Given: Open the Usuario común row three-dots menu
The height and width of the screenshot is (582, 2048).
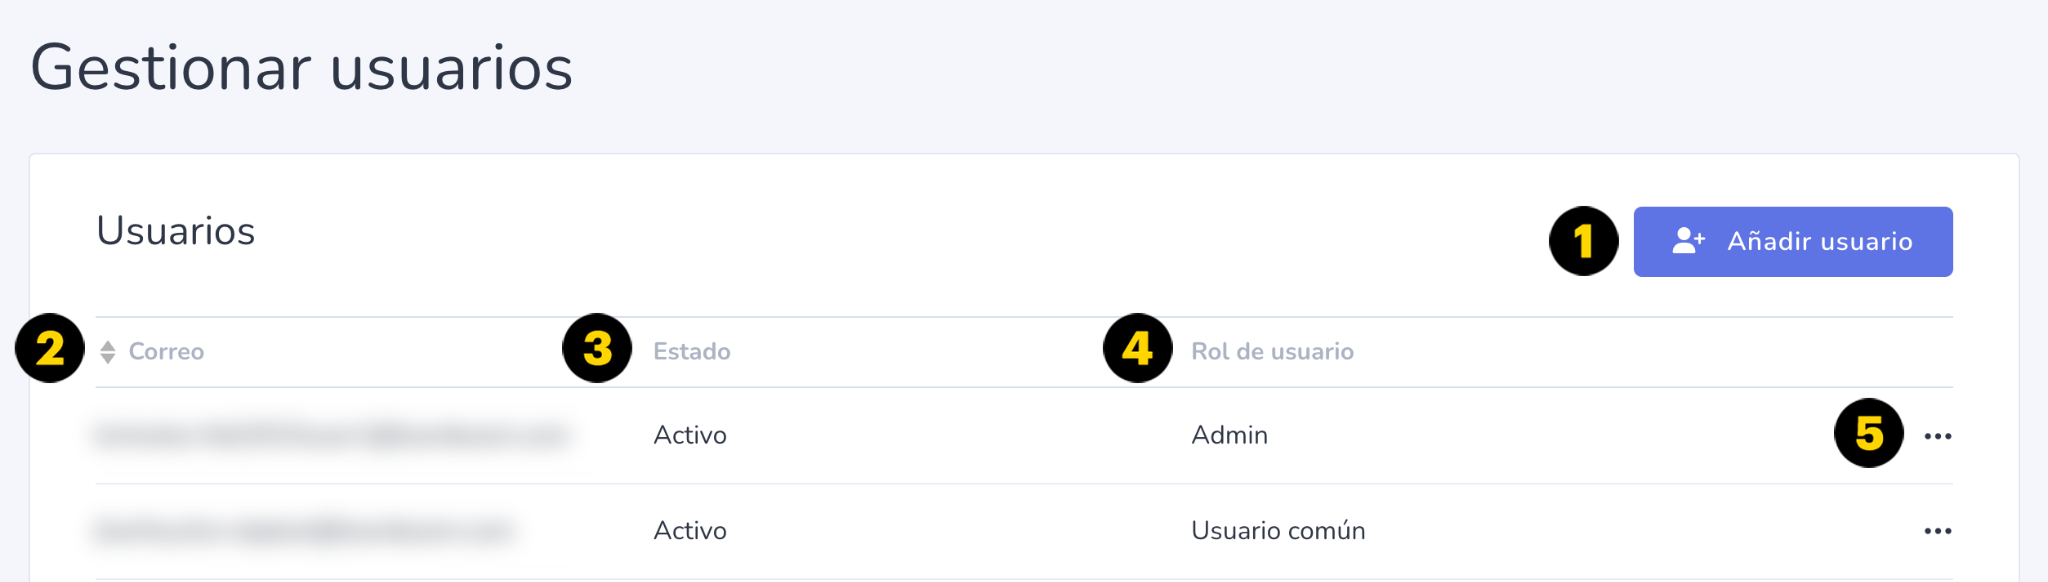Looking at the screenshot, I should point(1938,531).
